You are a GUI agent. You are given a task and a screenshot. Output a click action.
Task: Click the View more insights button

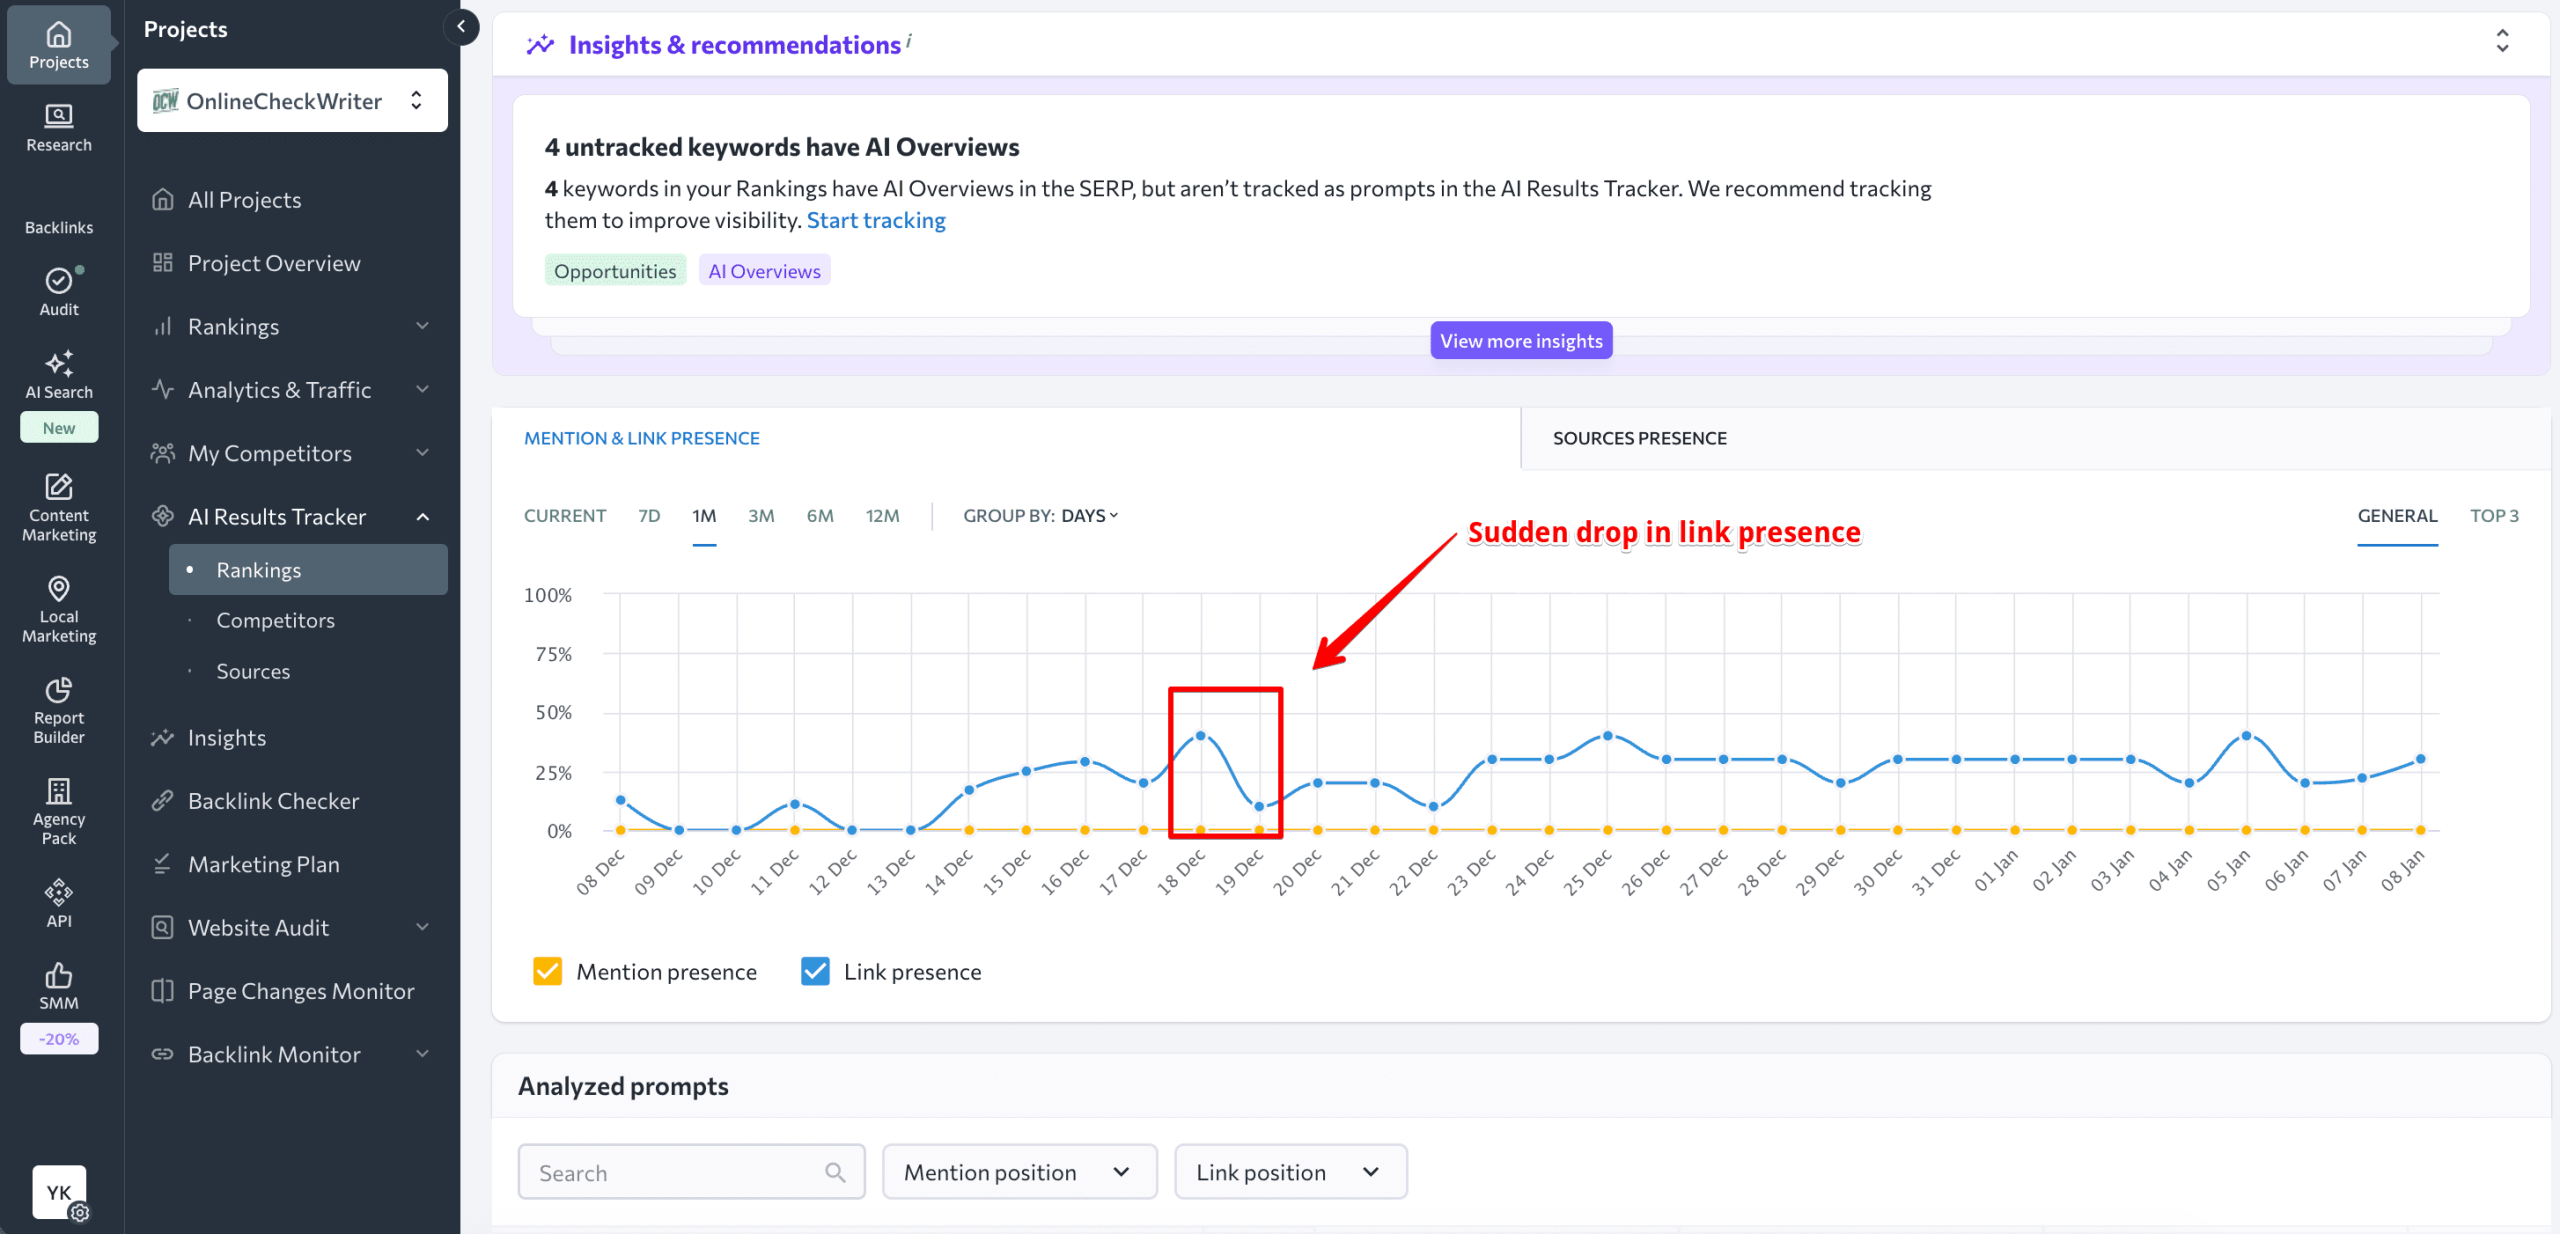tap(1520, 340)
